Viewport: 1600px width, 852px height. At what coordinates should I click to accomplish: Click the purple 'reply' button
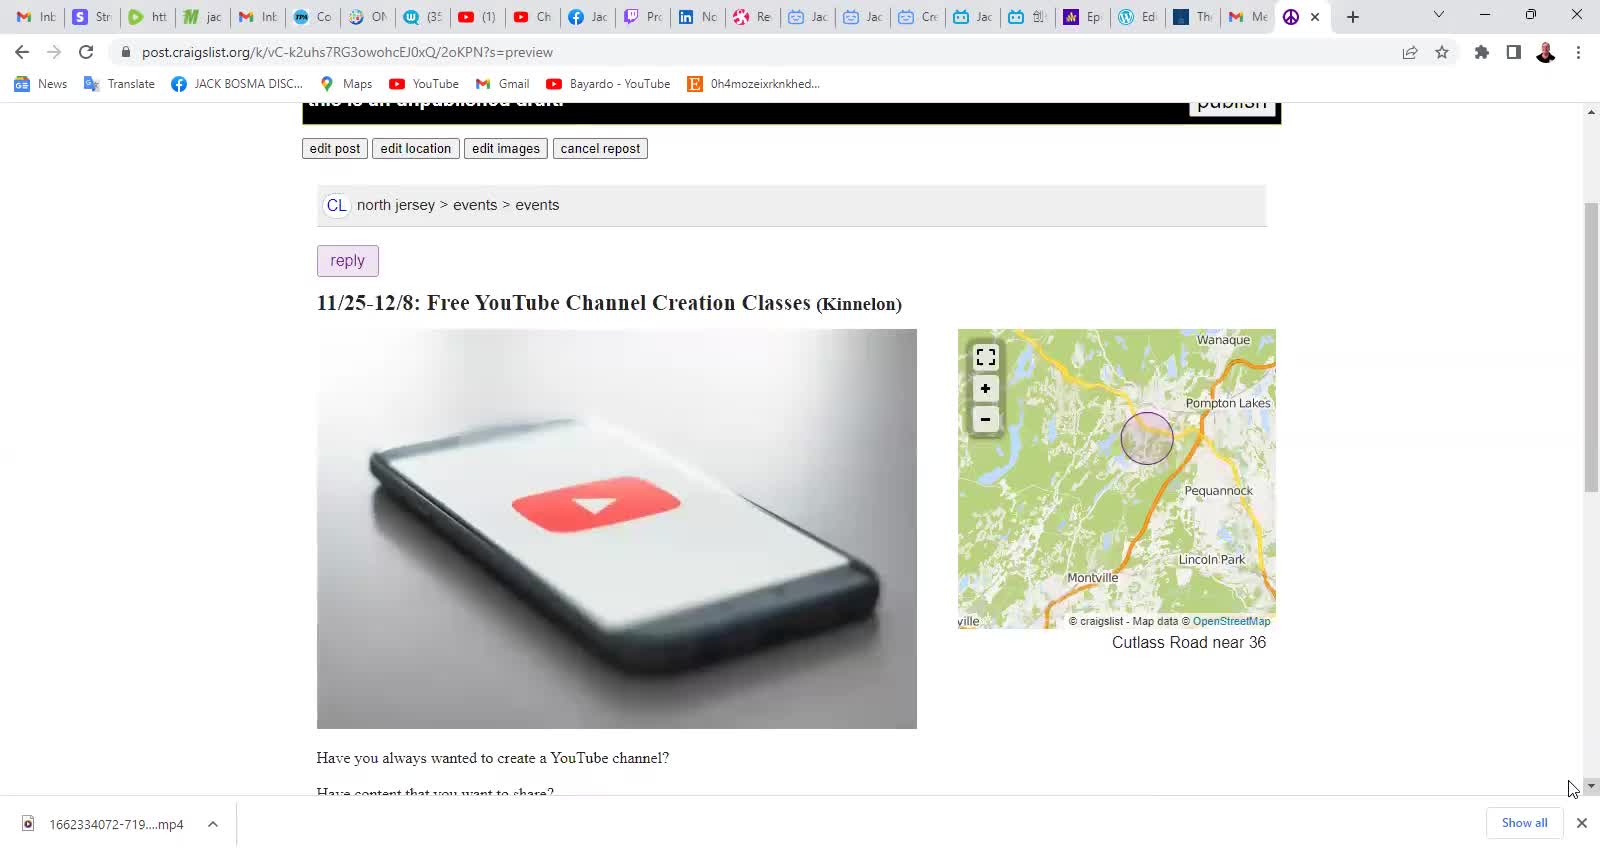[x=348, y=261]
